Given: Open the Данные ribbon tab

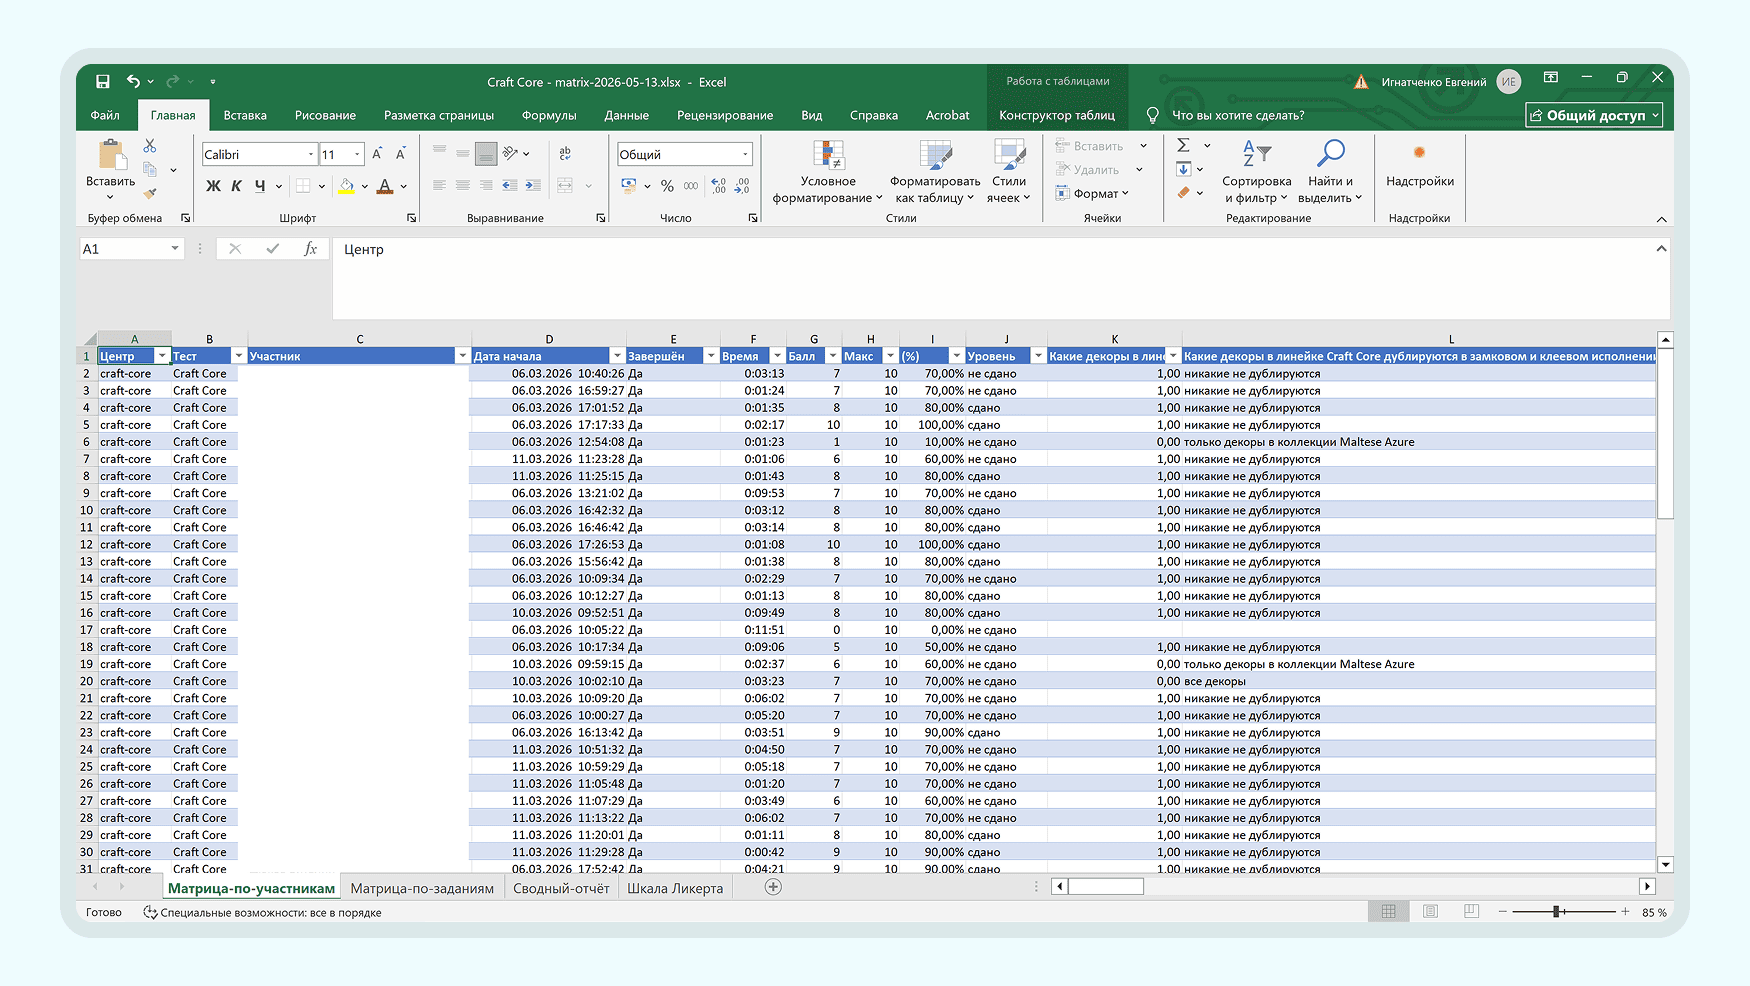Looking at the screenshot, I should click(x=627, y=115).
